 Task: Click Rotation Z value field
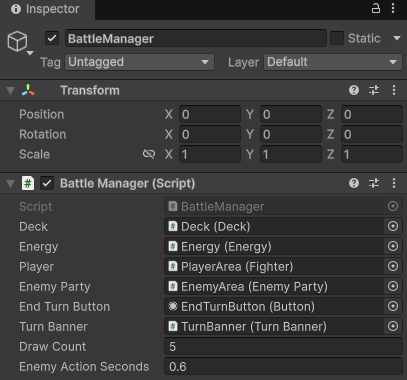(372, 134)
